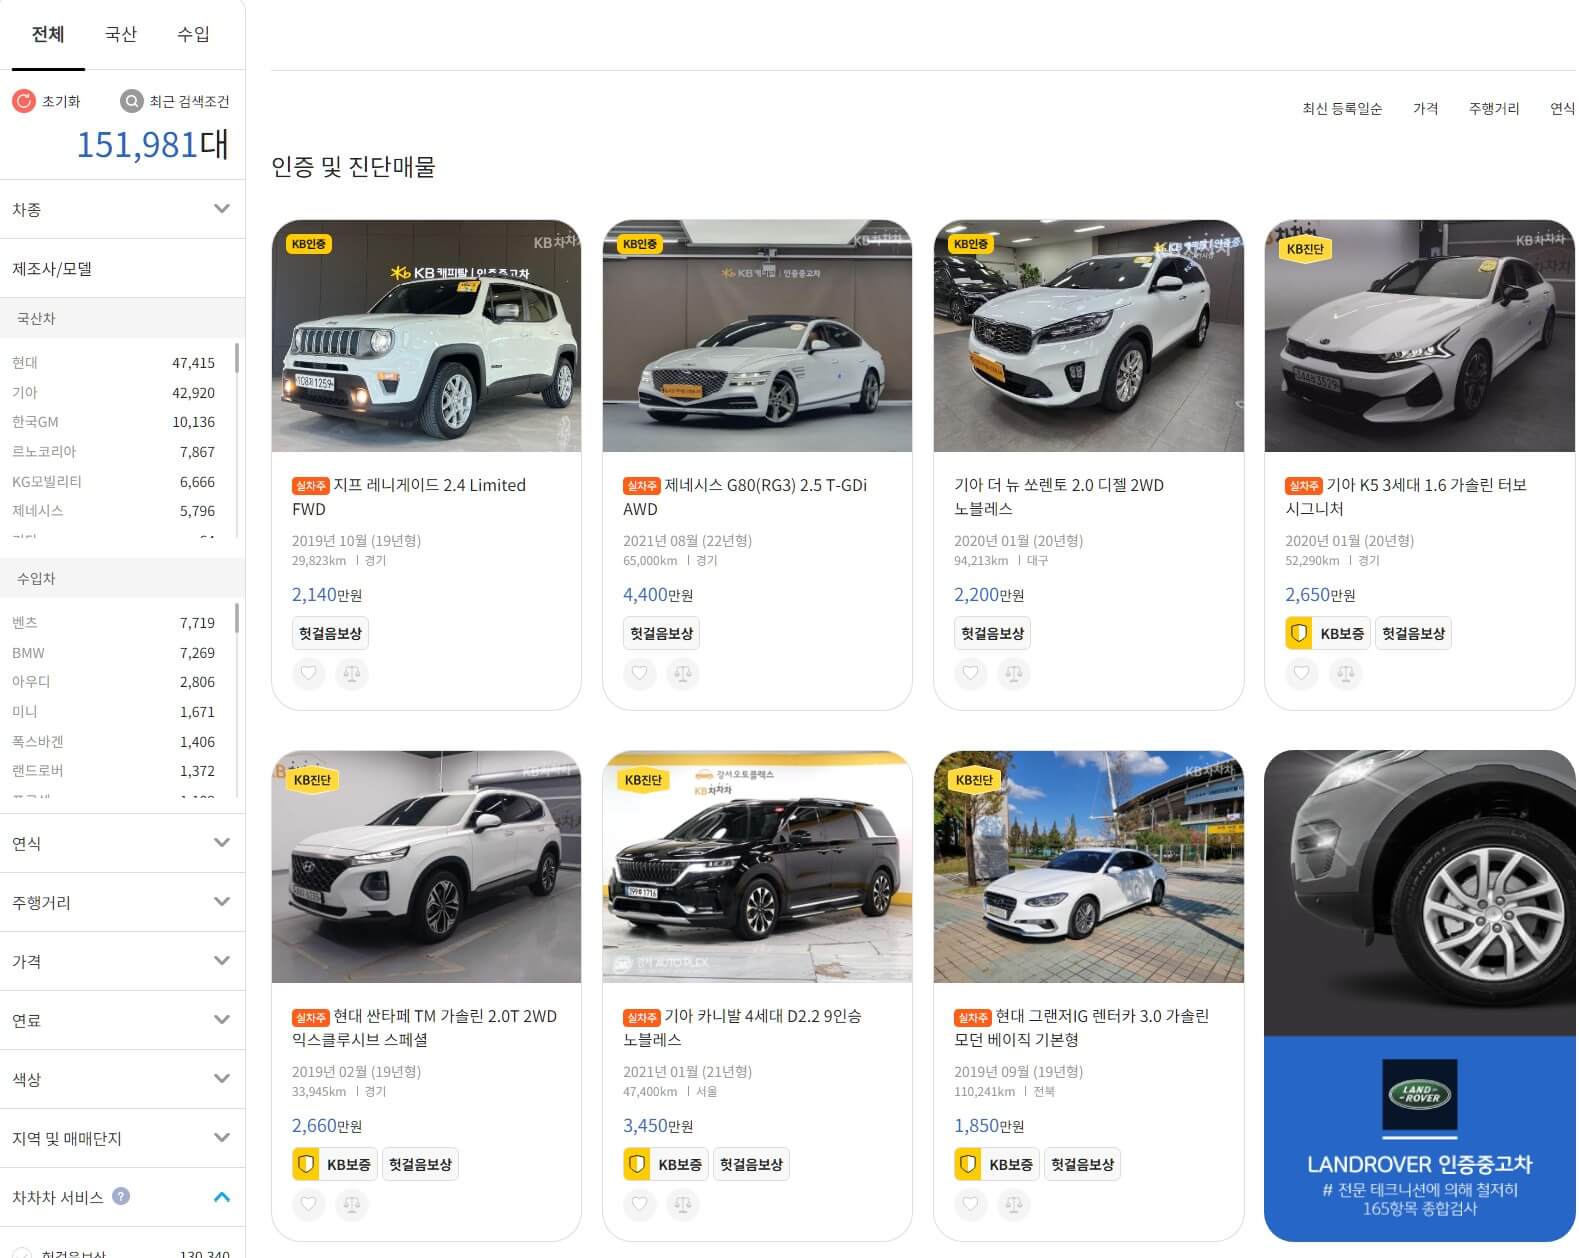The image size is (1579, 1258).
Task: Click 헛걸음보상 button on 지프 레니게이드 card
Action: pyautogui.click(x=331, y=633)
